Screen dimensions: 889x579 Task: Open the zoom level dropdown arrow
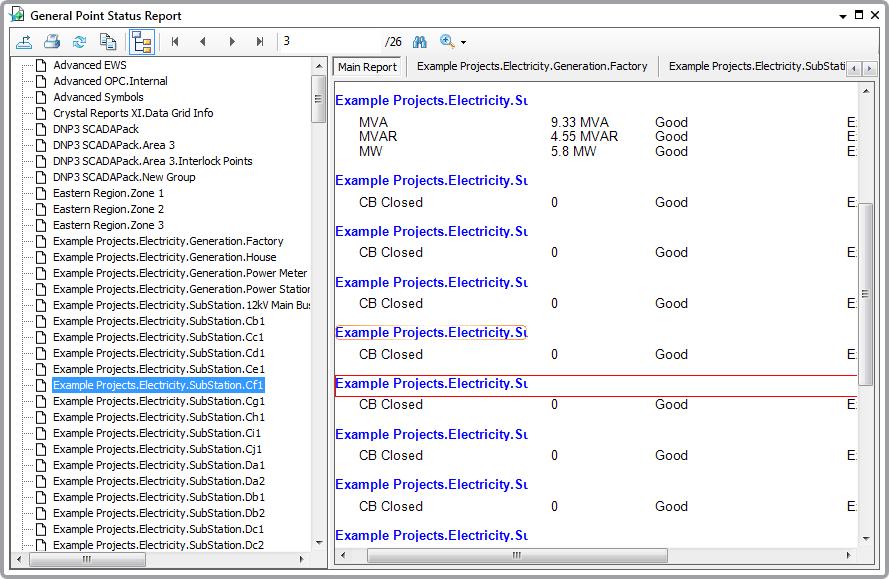[x=463, y=43]
